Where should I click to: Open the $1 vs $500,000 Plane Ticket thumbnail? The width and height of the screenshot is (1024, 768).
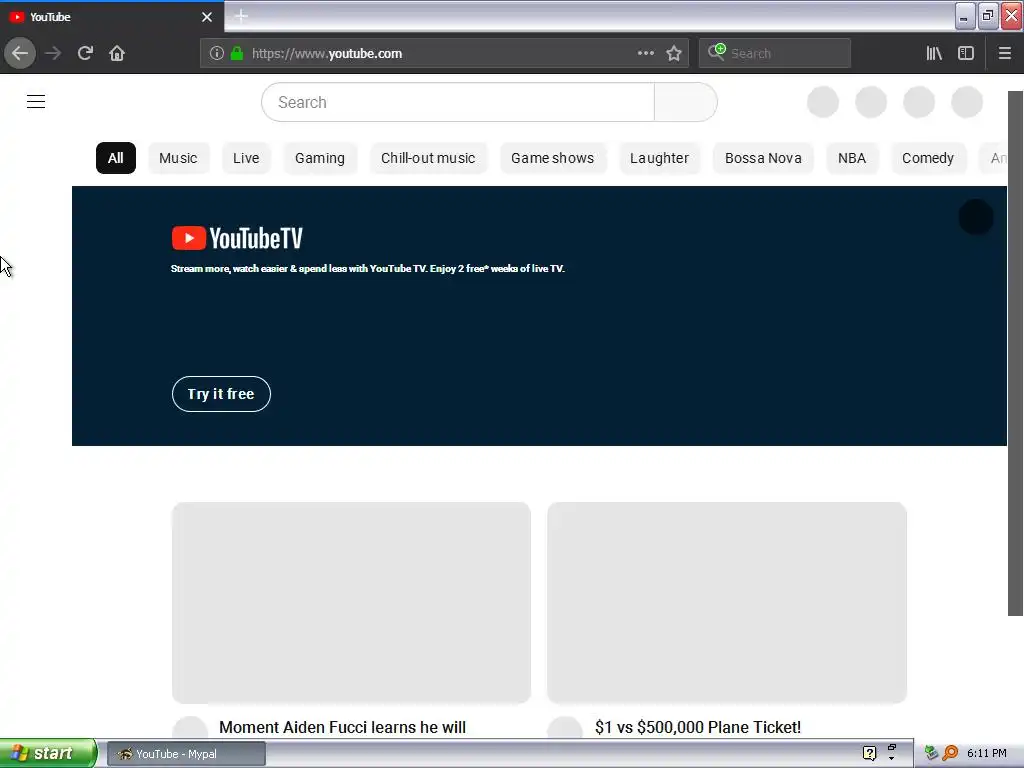click(727, 603)
